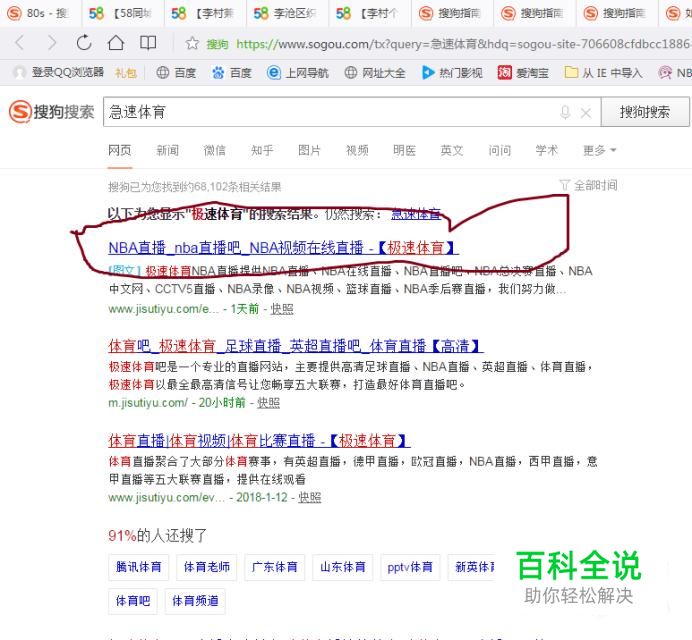Open the 从 IE 中导入 bookmark folder

[x=603, y=72]
